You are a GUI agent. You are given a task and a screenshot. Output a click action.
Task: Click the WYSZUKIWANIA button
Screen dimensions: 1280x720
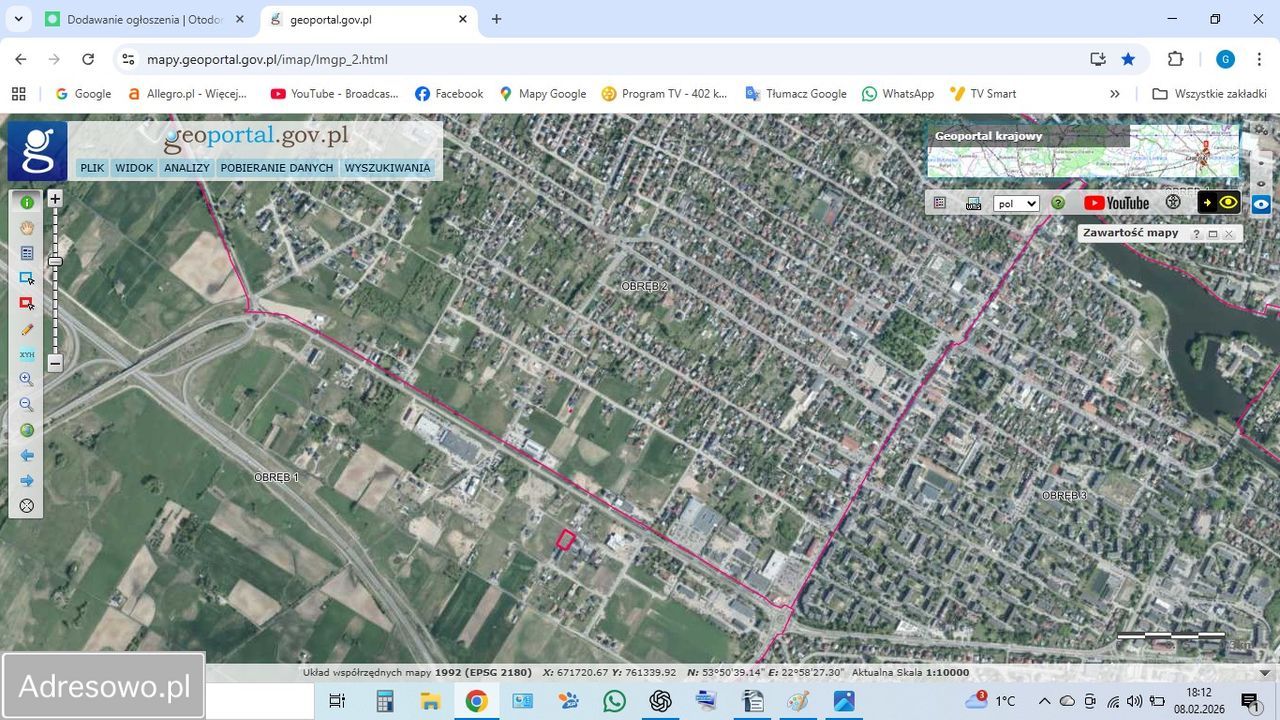[387, 168]
